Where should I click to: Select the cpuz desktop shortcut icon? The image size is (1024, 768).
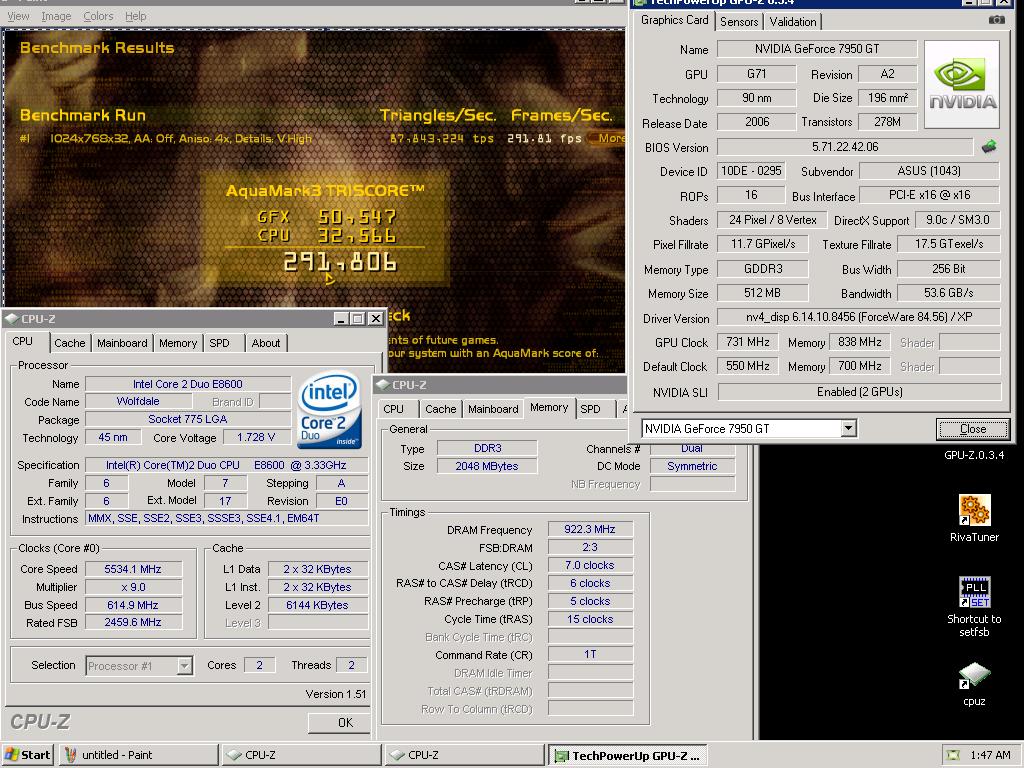(x=974, y=684)
